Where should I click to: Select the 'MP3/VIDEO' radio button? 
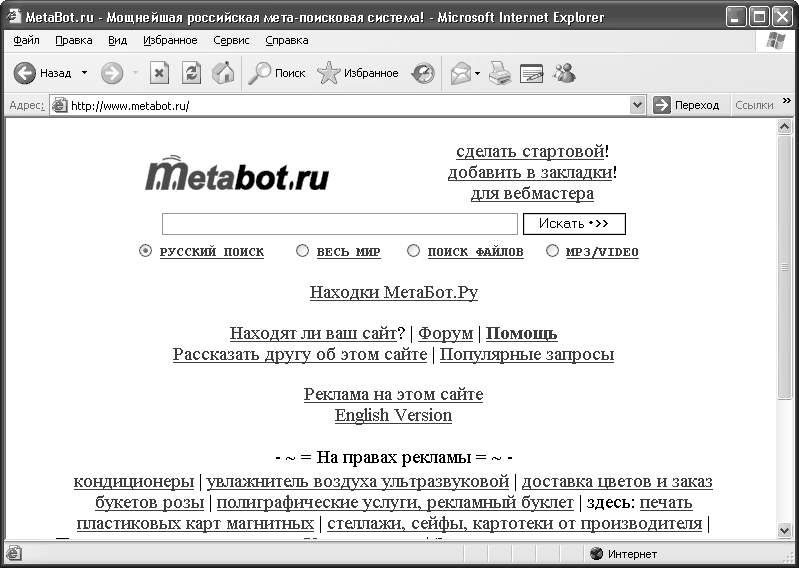[x=552, y=251]
